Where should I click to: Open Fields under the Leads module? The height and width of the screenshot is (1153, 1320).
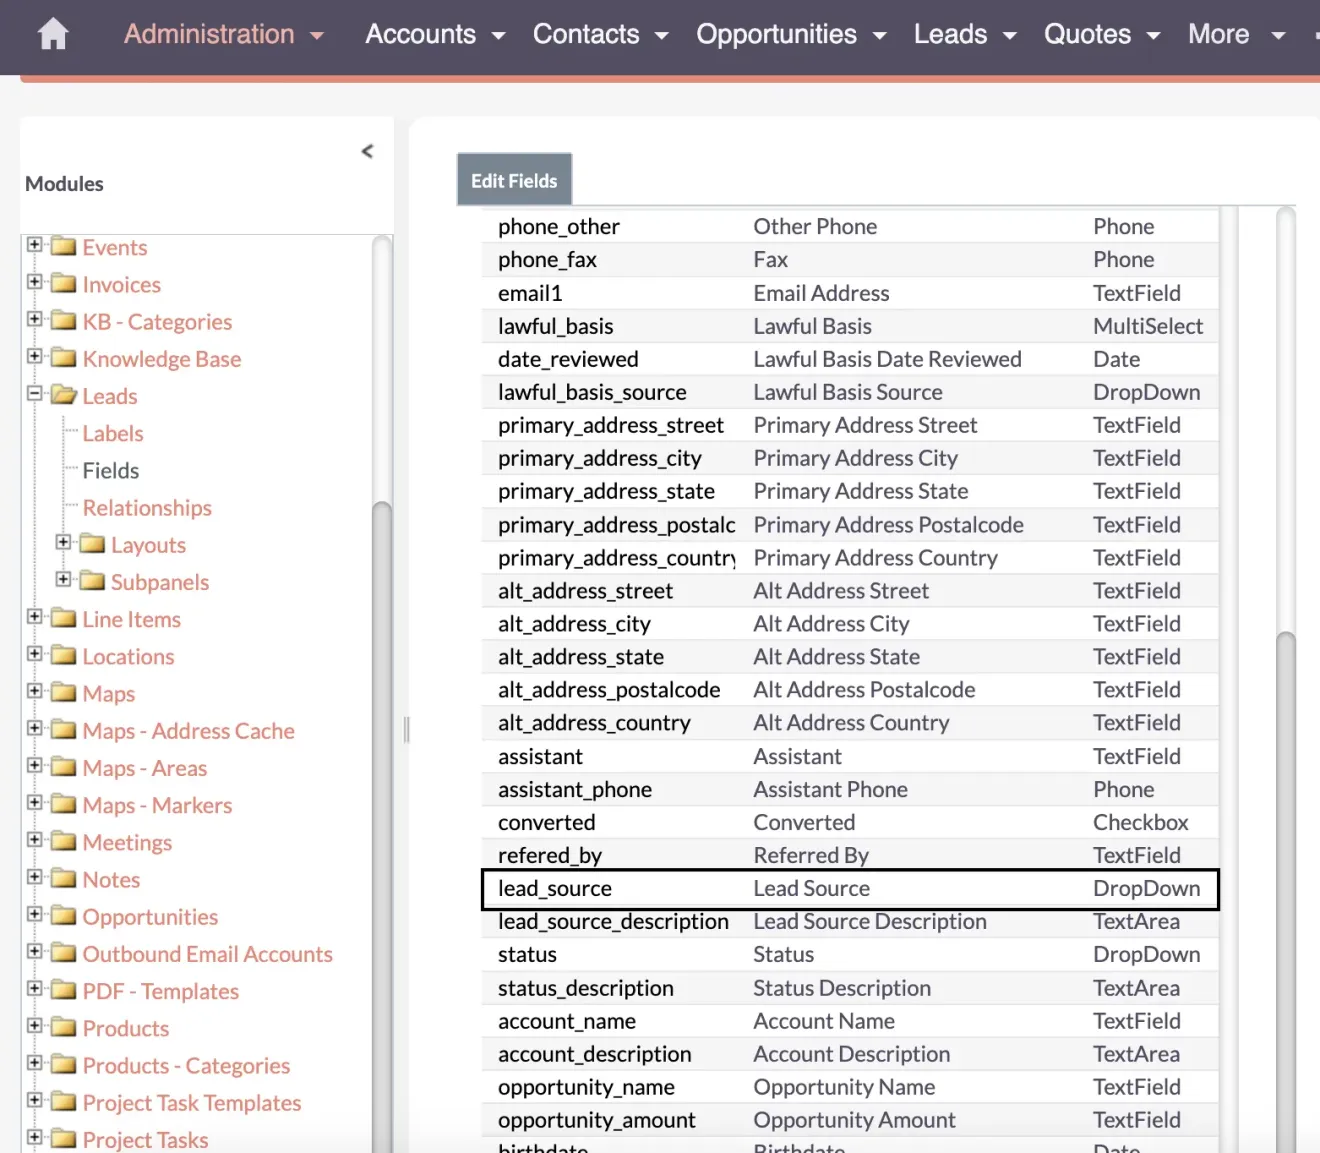[110, 470]
